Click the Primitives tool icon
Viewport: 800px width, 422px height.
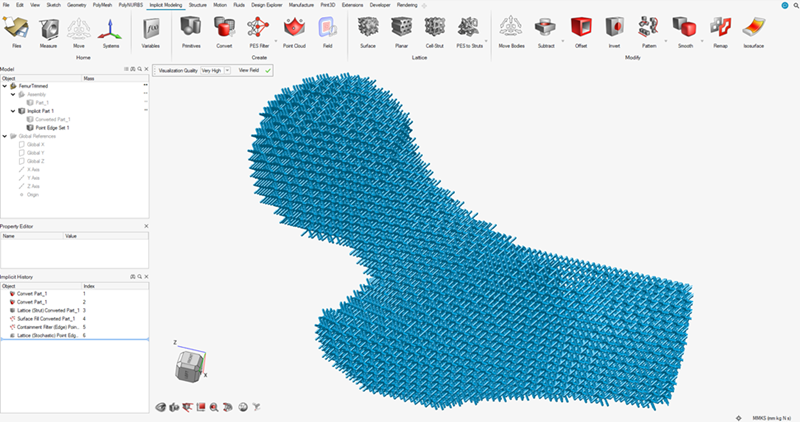pos(191,28)
